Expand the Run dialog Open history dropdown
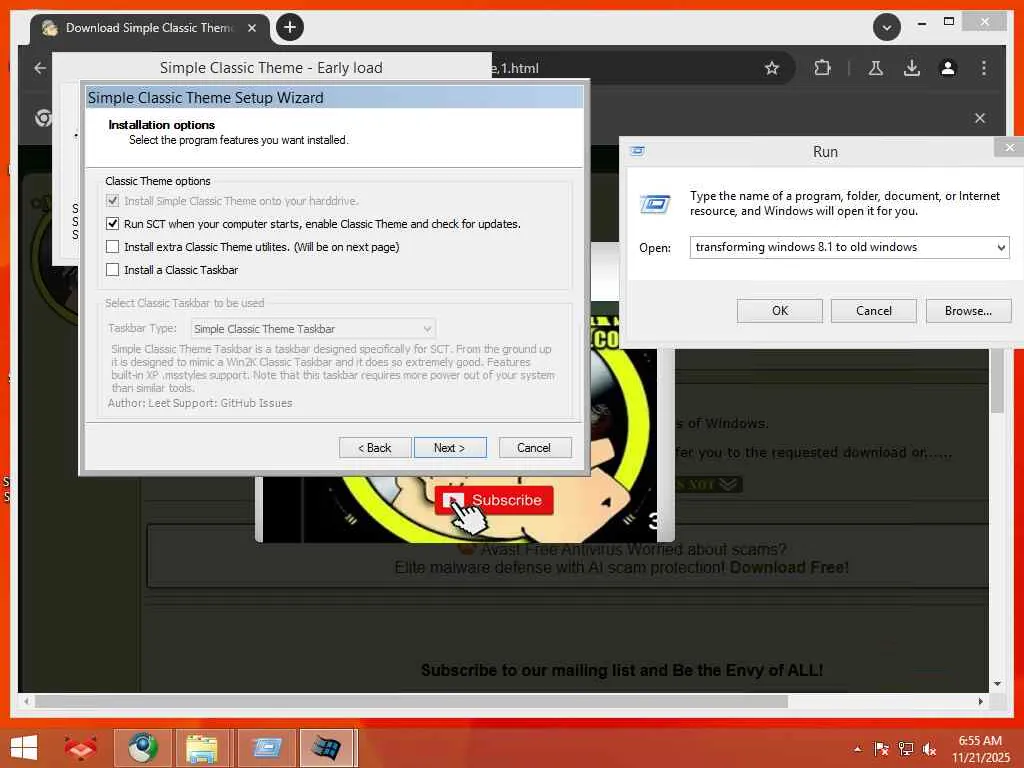This screenshot has height=768, width=1024. [x=1001, y=248]
